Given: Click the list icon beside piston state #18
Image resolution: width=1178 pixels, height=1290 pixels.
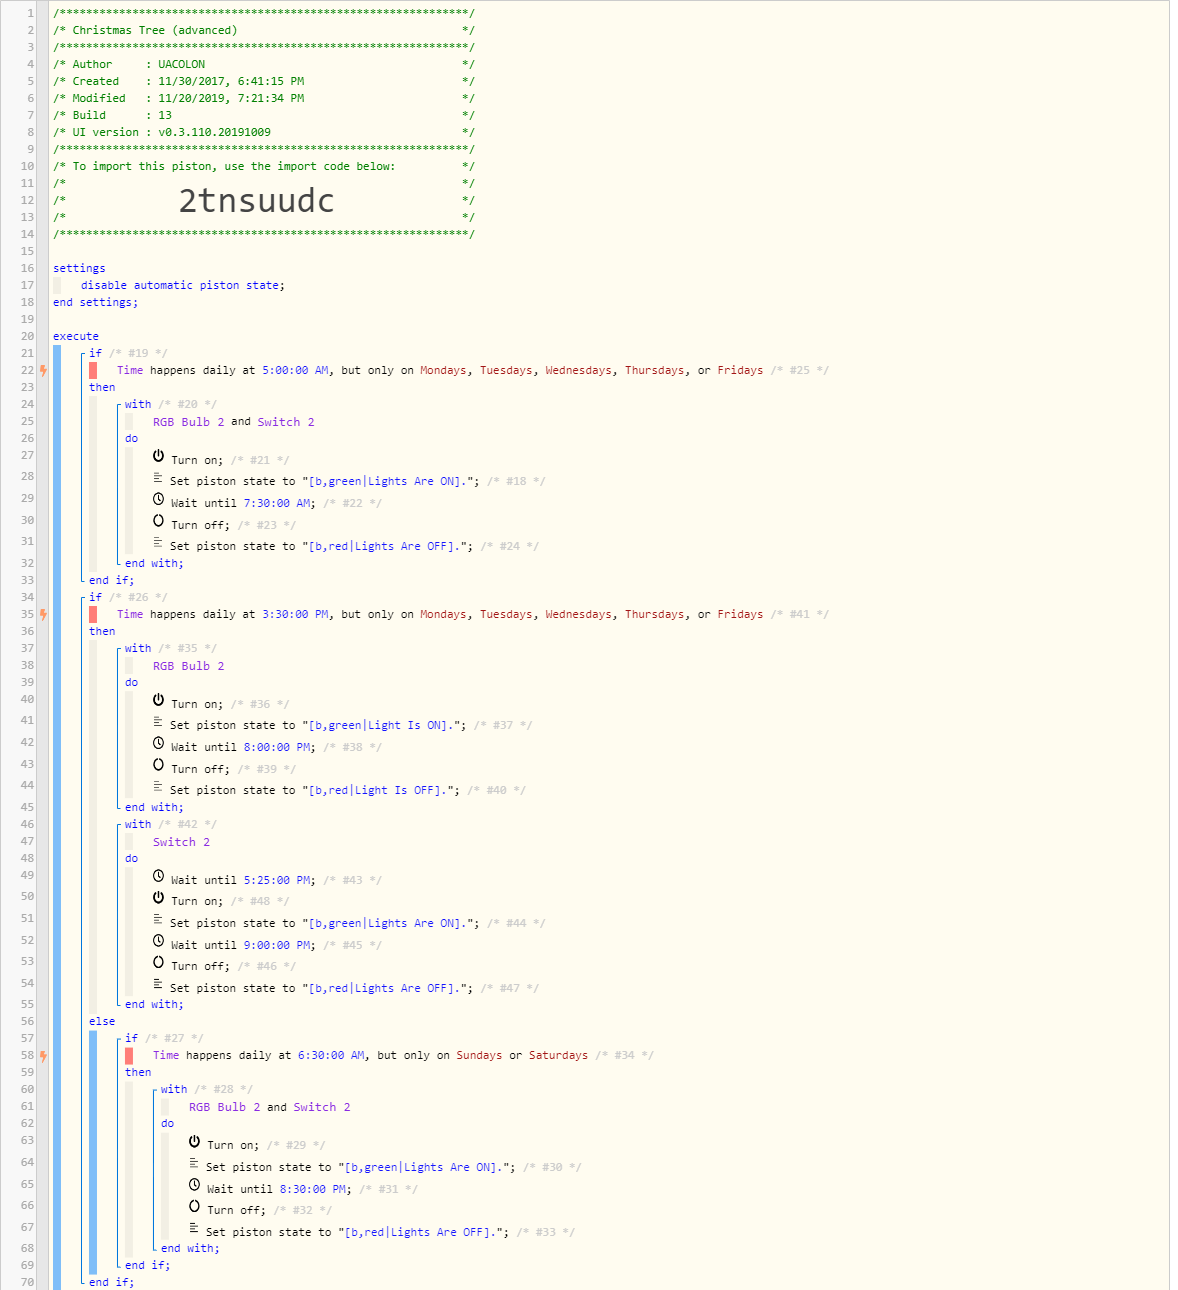Looking at the screenshot, I should (158, 479).
